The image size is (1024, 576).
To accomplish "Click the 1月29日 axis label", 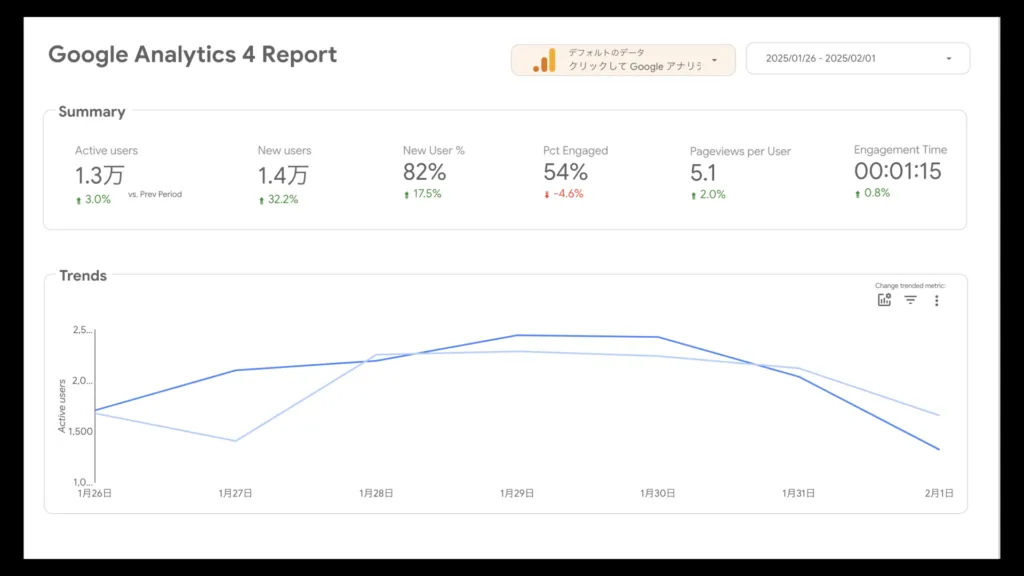I will 517,493.
